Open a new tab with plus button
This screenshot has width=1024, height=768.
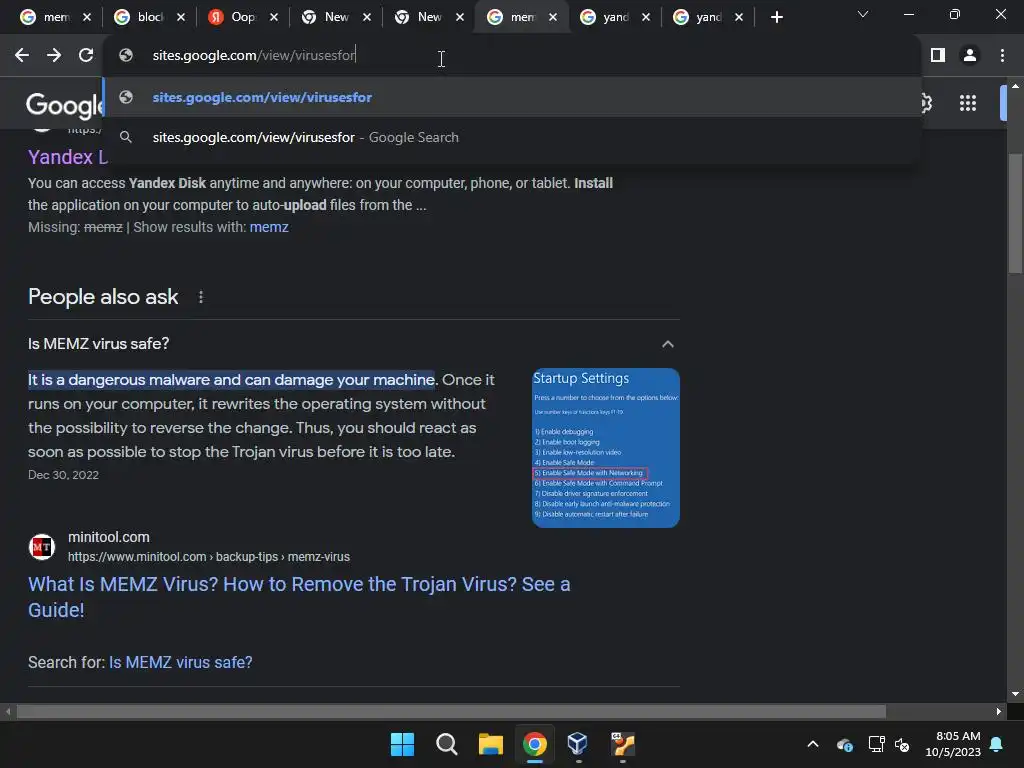click(x=776, y=18)
